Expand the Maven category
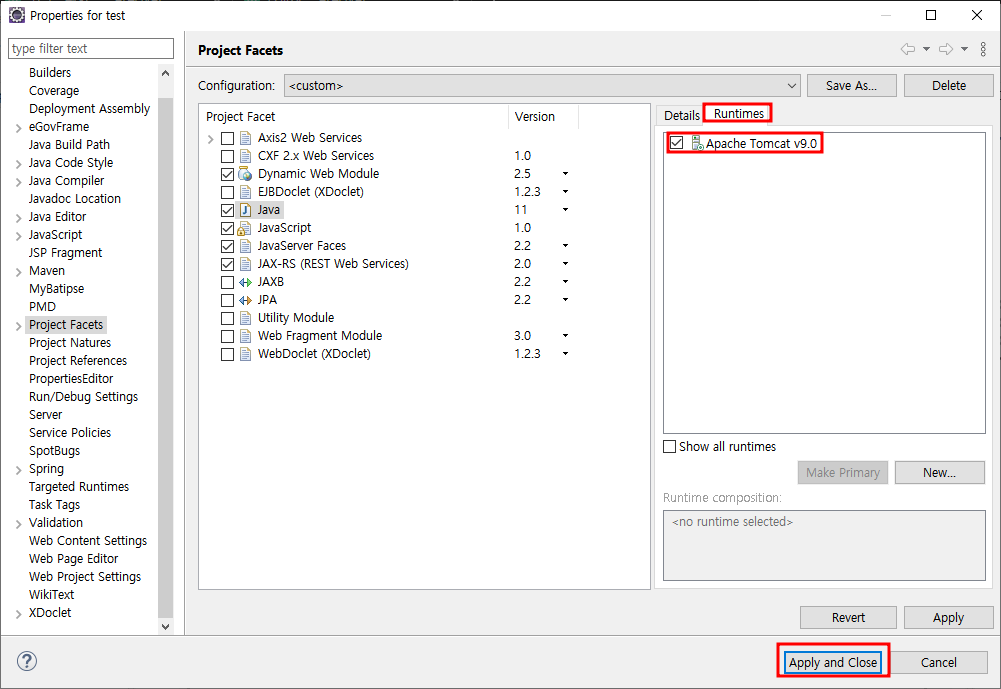 19,271
